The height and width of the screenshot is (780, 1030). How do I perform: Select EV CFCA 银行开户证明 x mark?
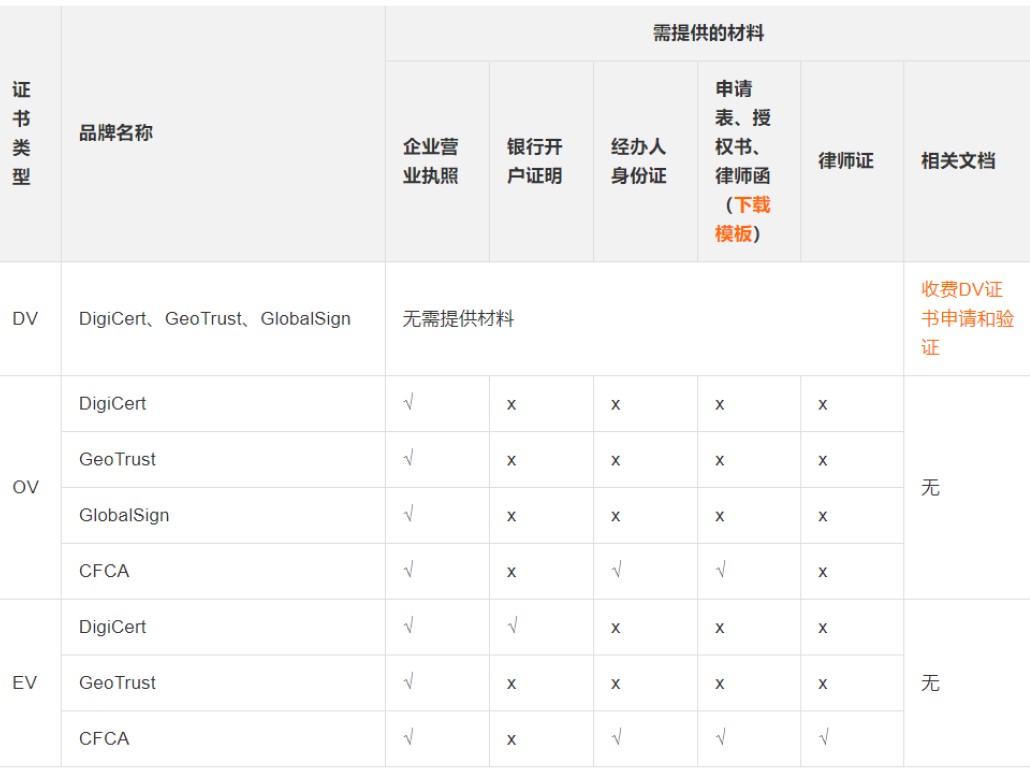511,740
